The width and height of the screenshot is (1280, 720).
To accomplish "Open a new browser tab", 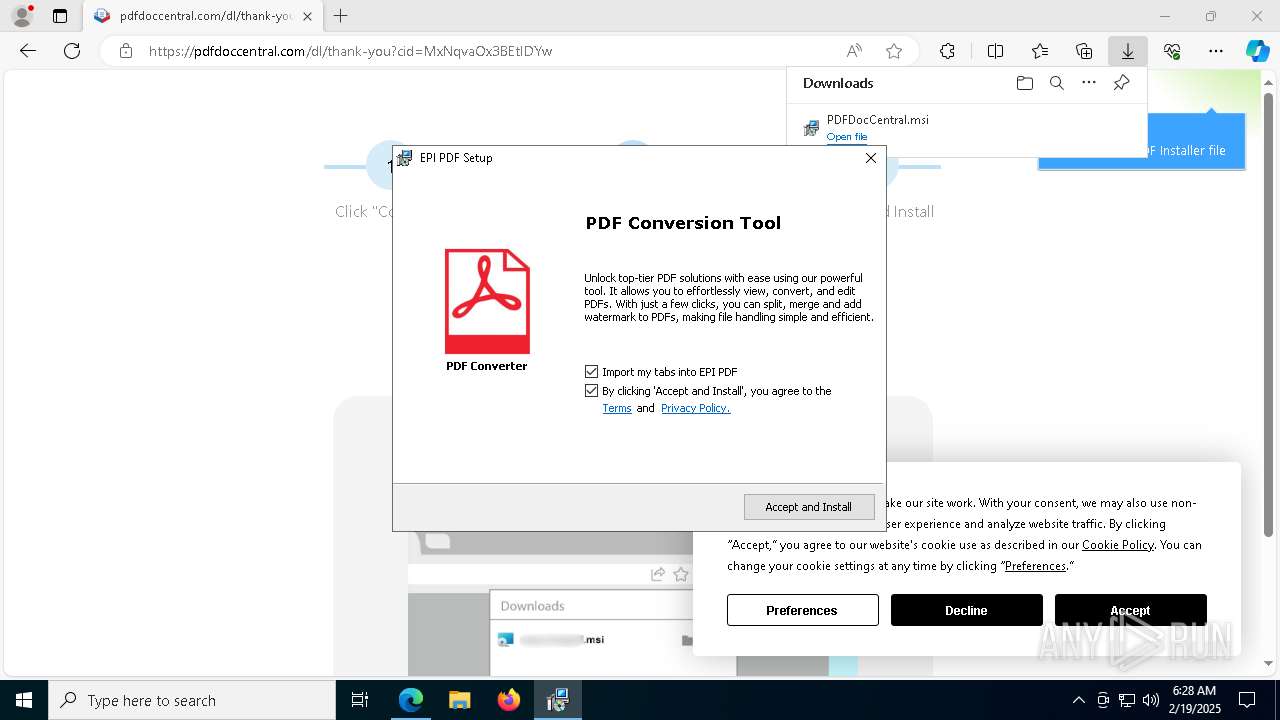I will [x=341, y=16].
